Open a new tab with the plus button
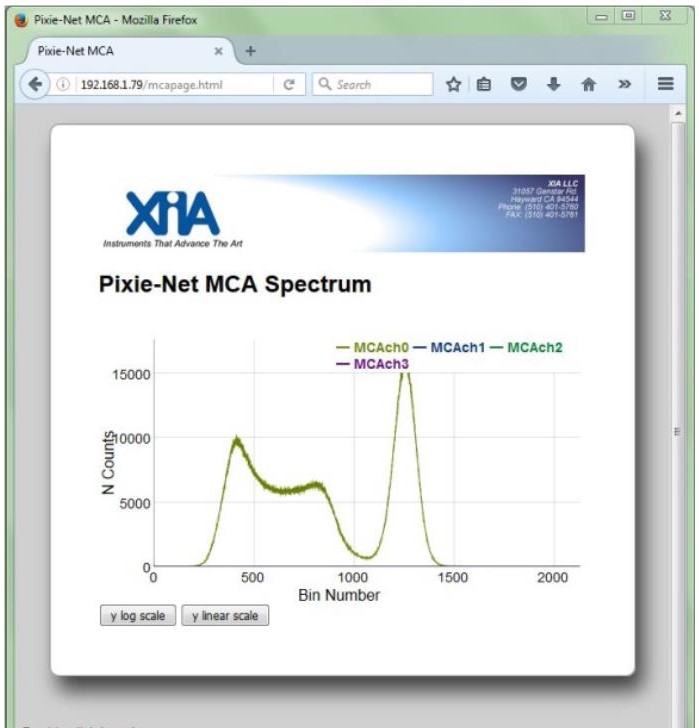This screenshot has width=699, height=728. (x=250, y=51)
